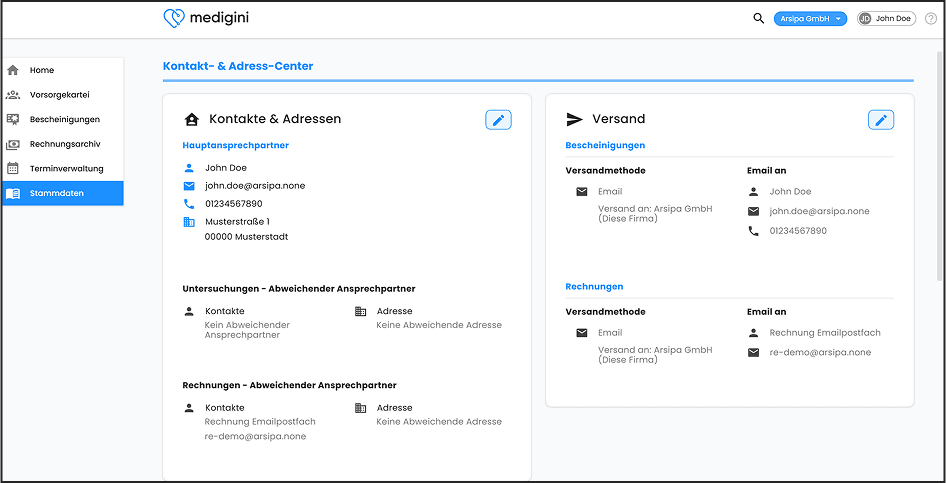Click Email envelope icon under Rechnungen Versandmethode

582,333
